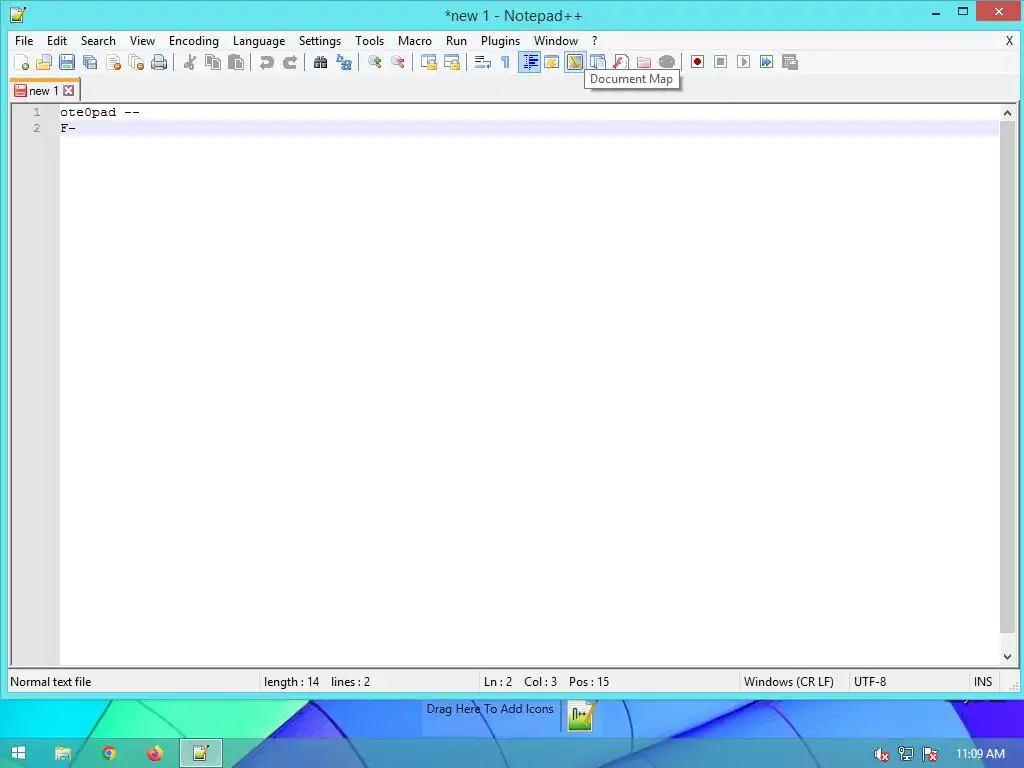This screenshot has width=1024, height=768.
Task: Click the Zoom Out magnifier icon
Action: (x=397, y=62)
